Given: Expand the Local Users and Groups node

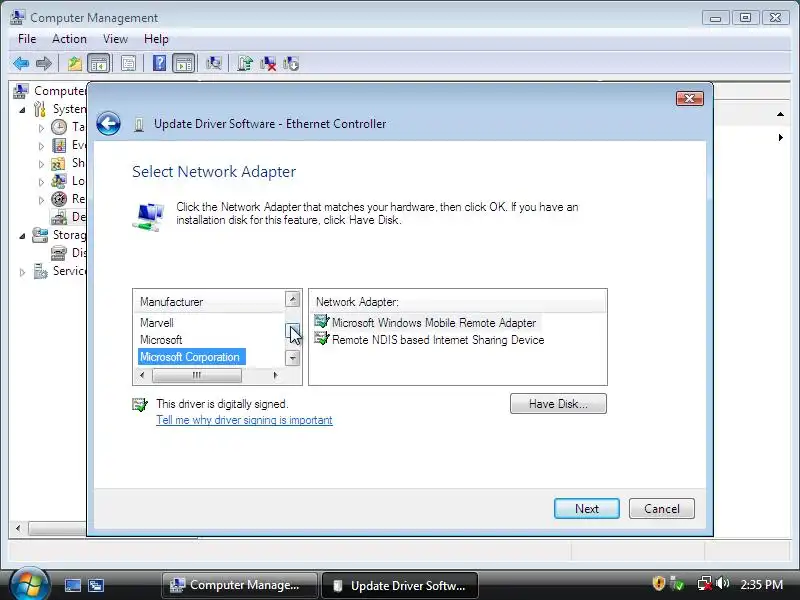Looking at the screenshot, I should click(x=41, y=182).
